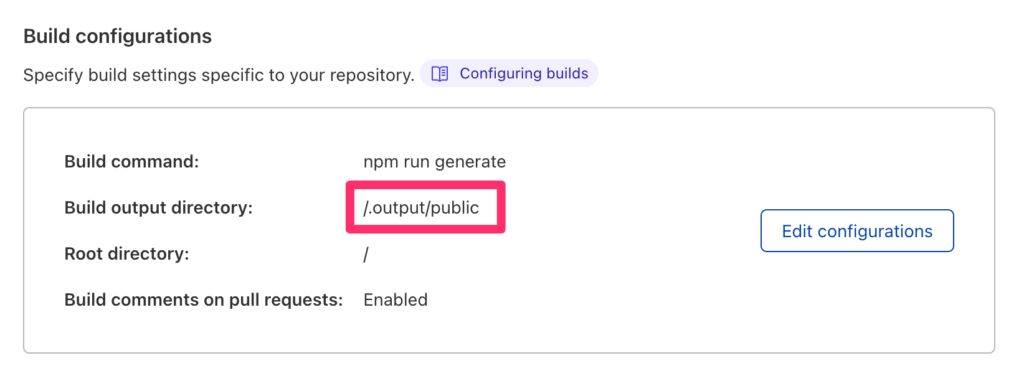Viewport: 1024px width, 386px height.
Task: Click the Build command label
Action: pos(131,161)
